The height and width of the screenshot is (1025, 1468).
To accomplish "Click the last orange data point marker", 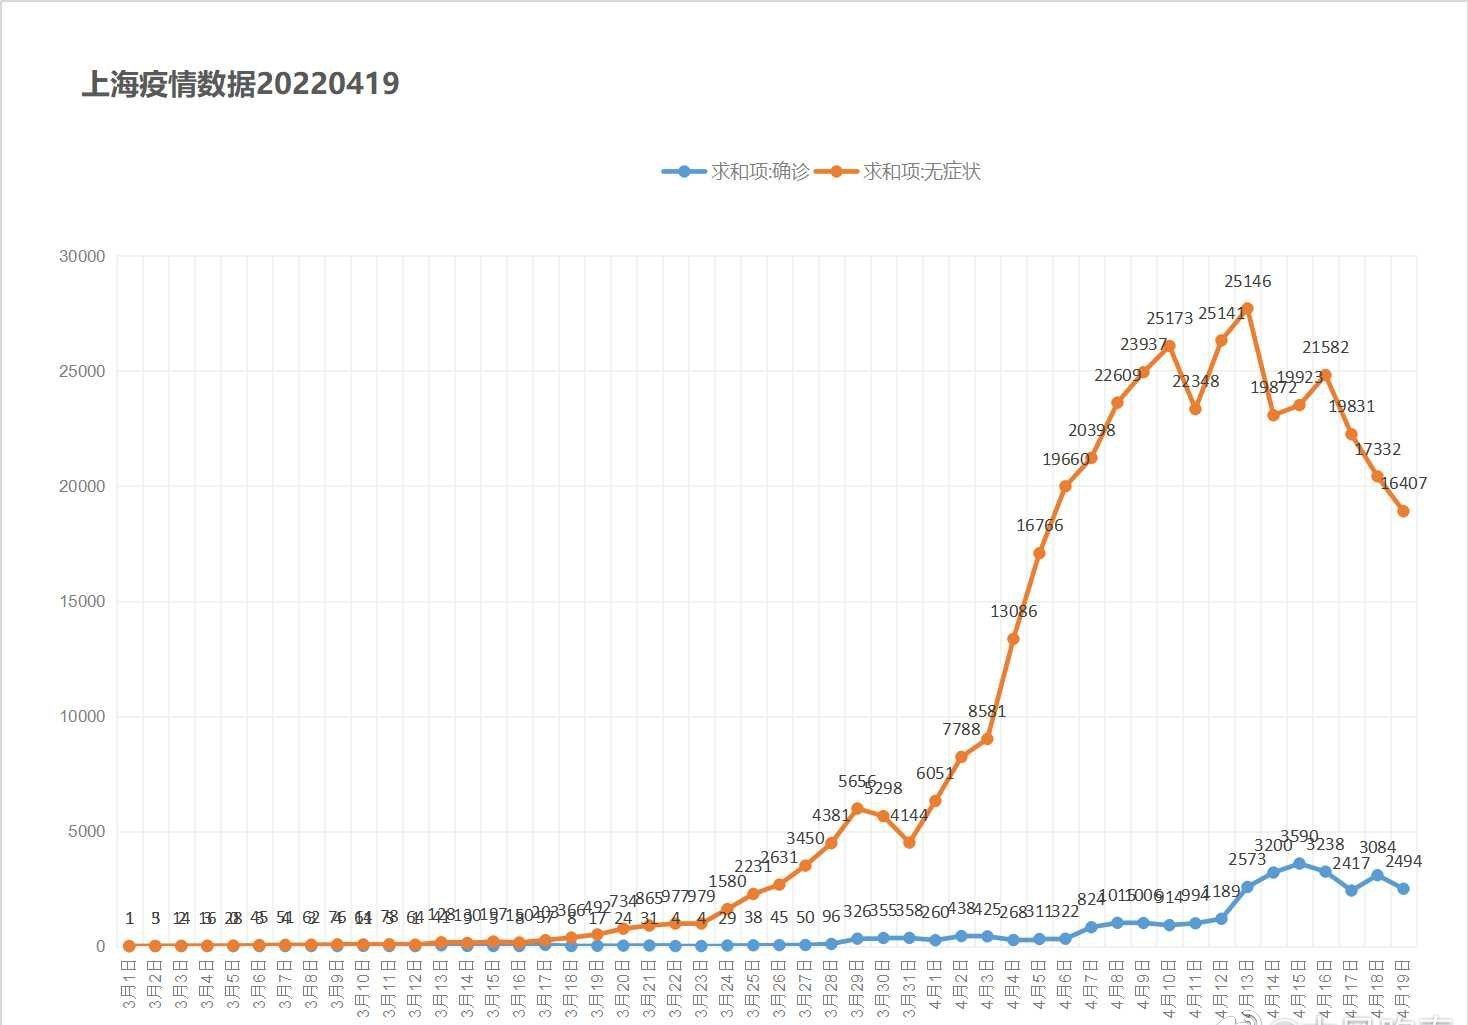I will click(1404, 511).
